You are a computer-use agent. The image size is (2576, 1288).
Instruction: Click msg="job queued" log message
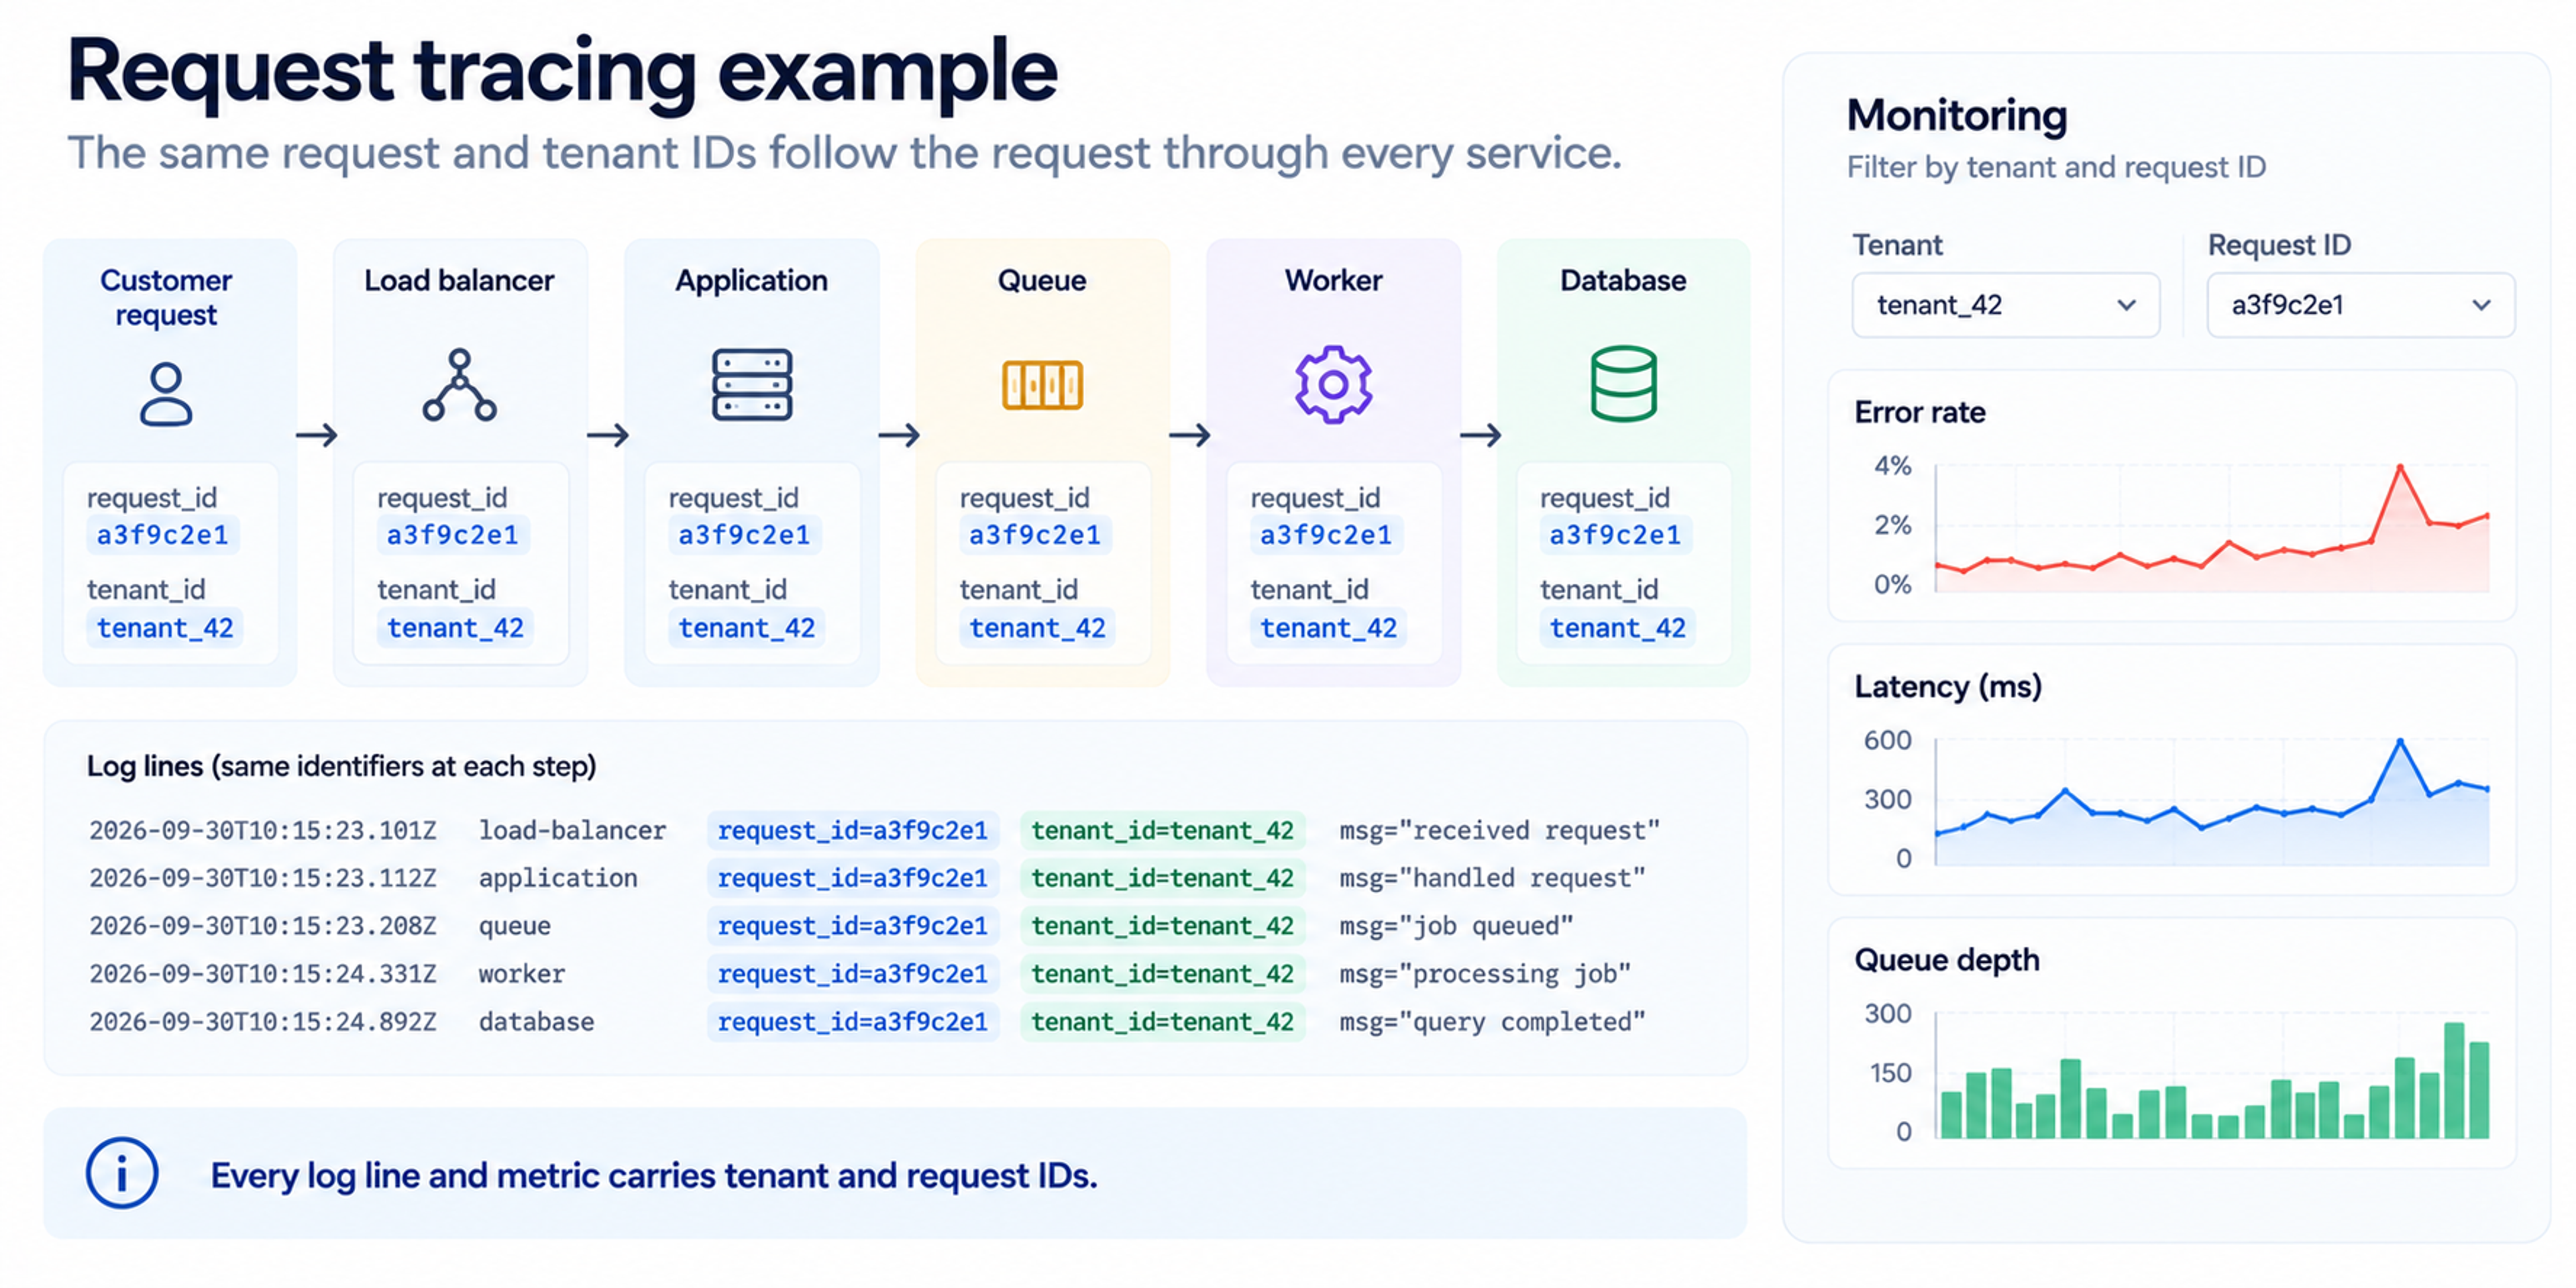tap(1456, 926)
